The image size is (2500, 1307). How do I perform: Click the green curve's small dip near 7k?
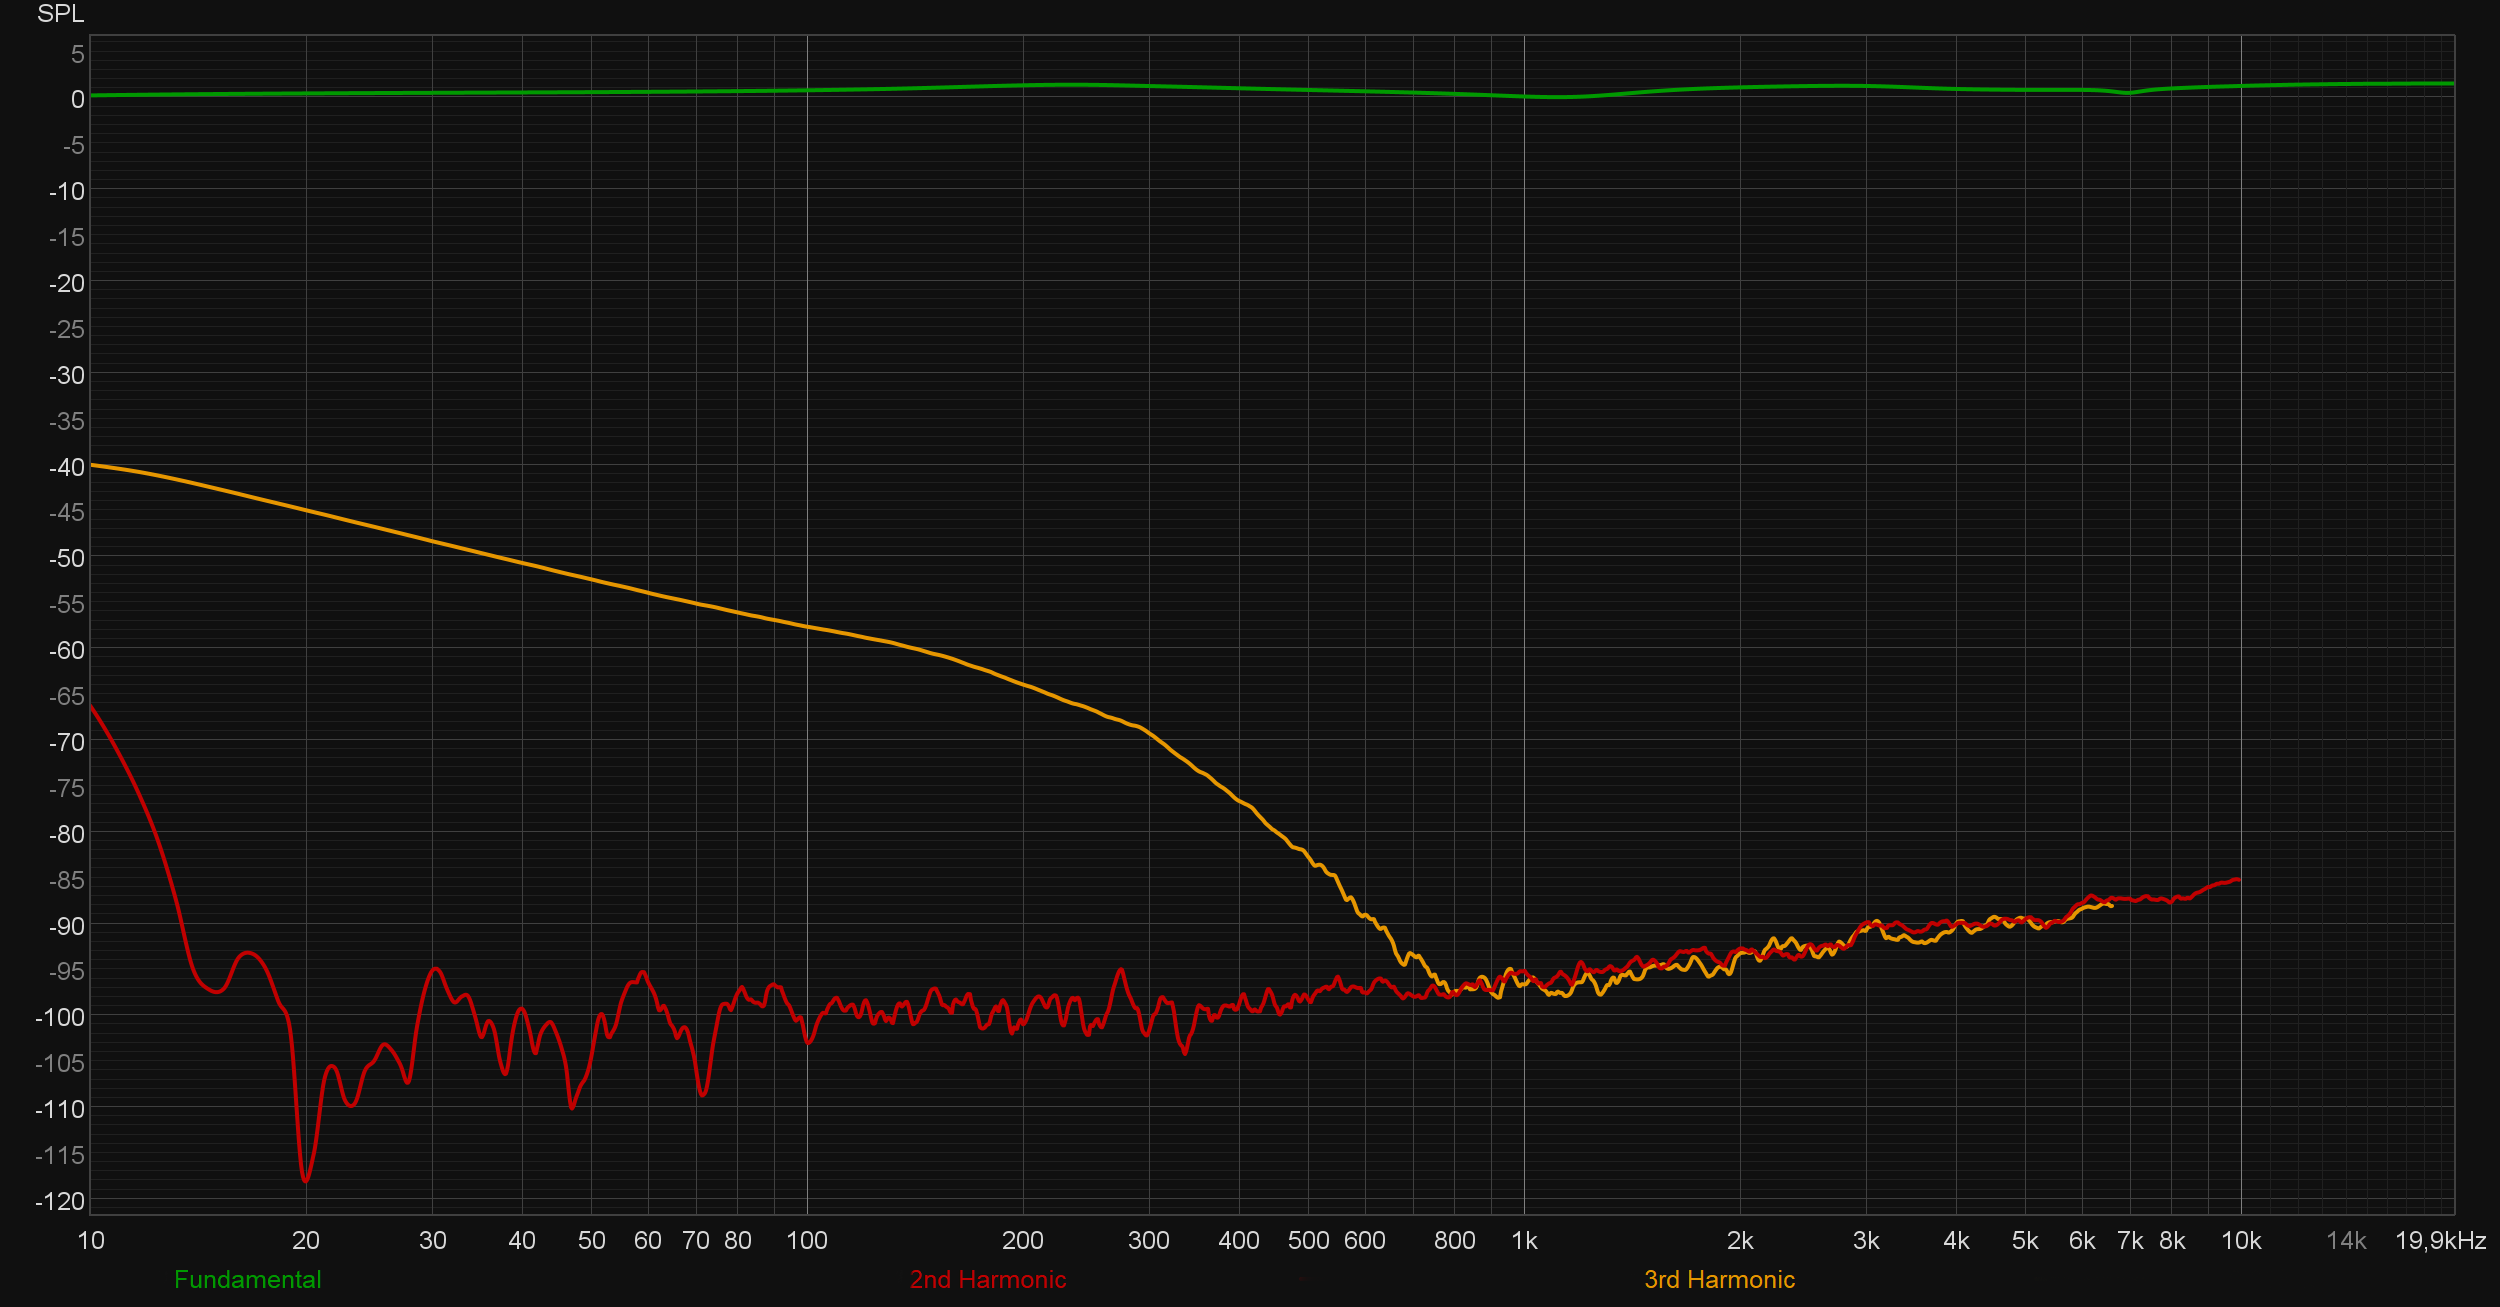click(2129, 93)
